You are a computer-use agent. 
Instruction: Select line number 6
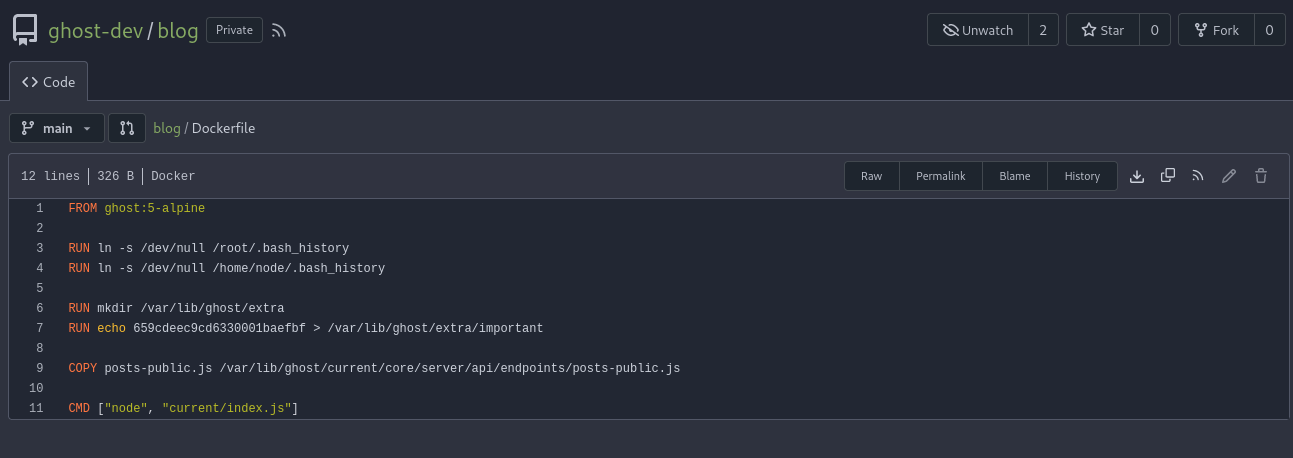(40, 308)
